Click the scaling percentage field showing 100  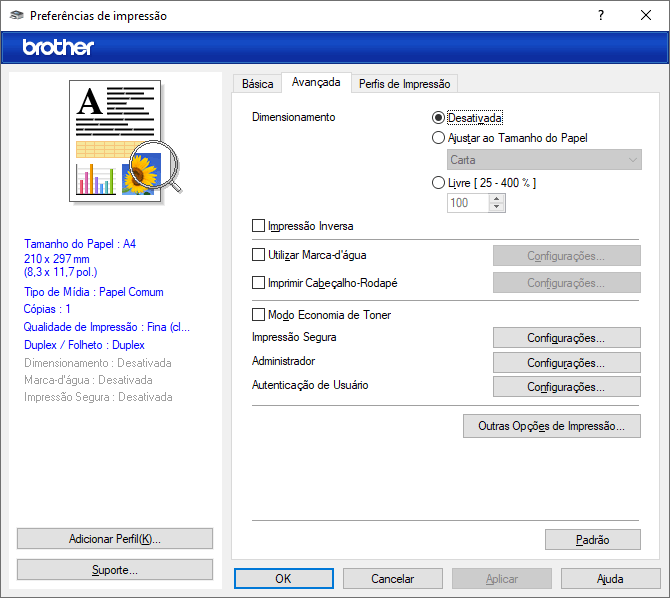(468, 203)
